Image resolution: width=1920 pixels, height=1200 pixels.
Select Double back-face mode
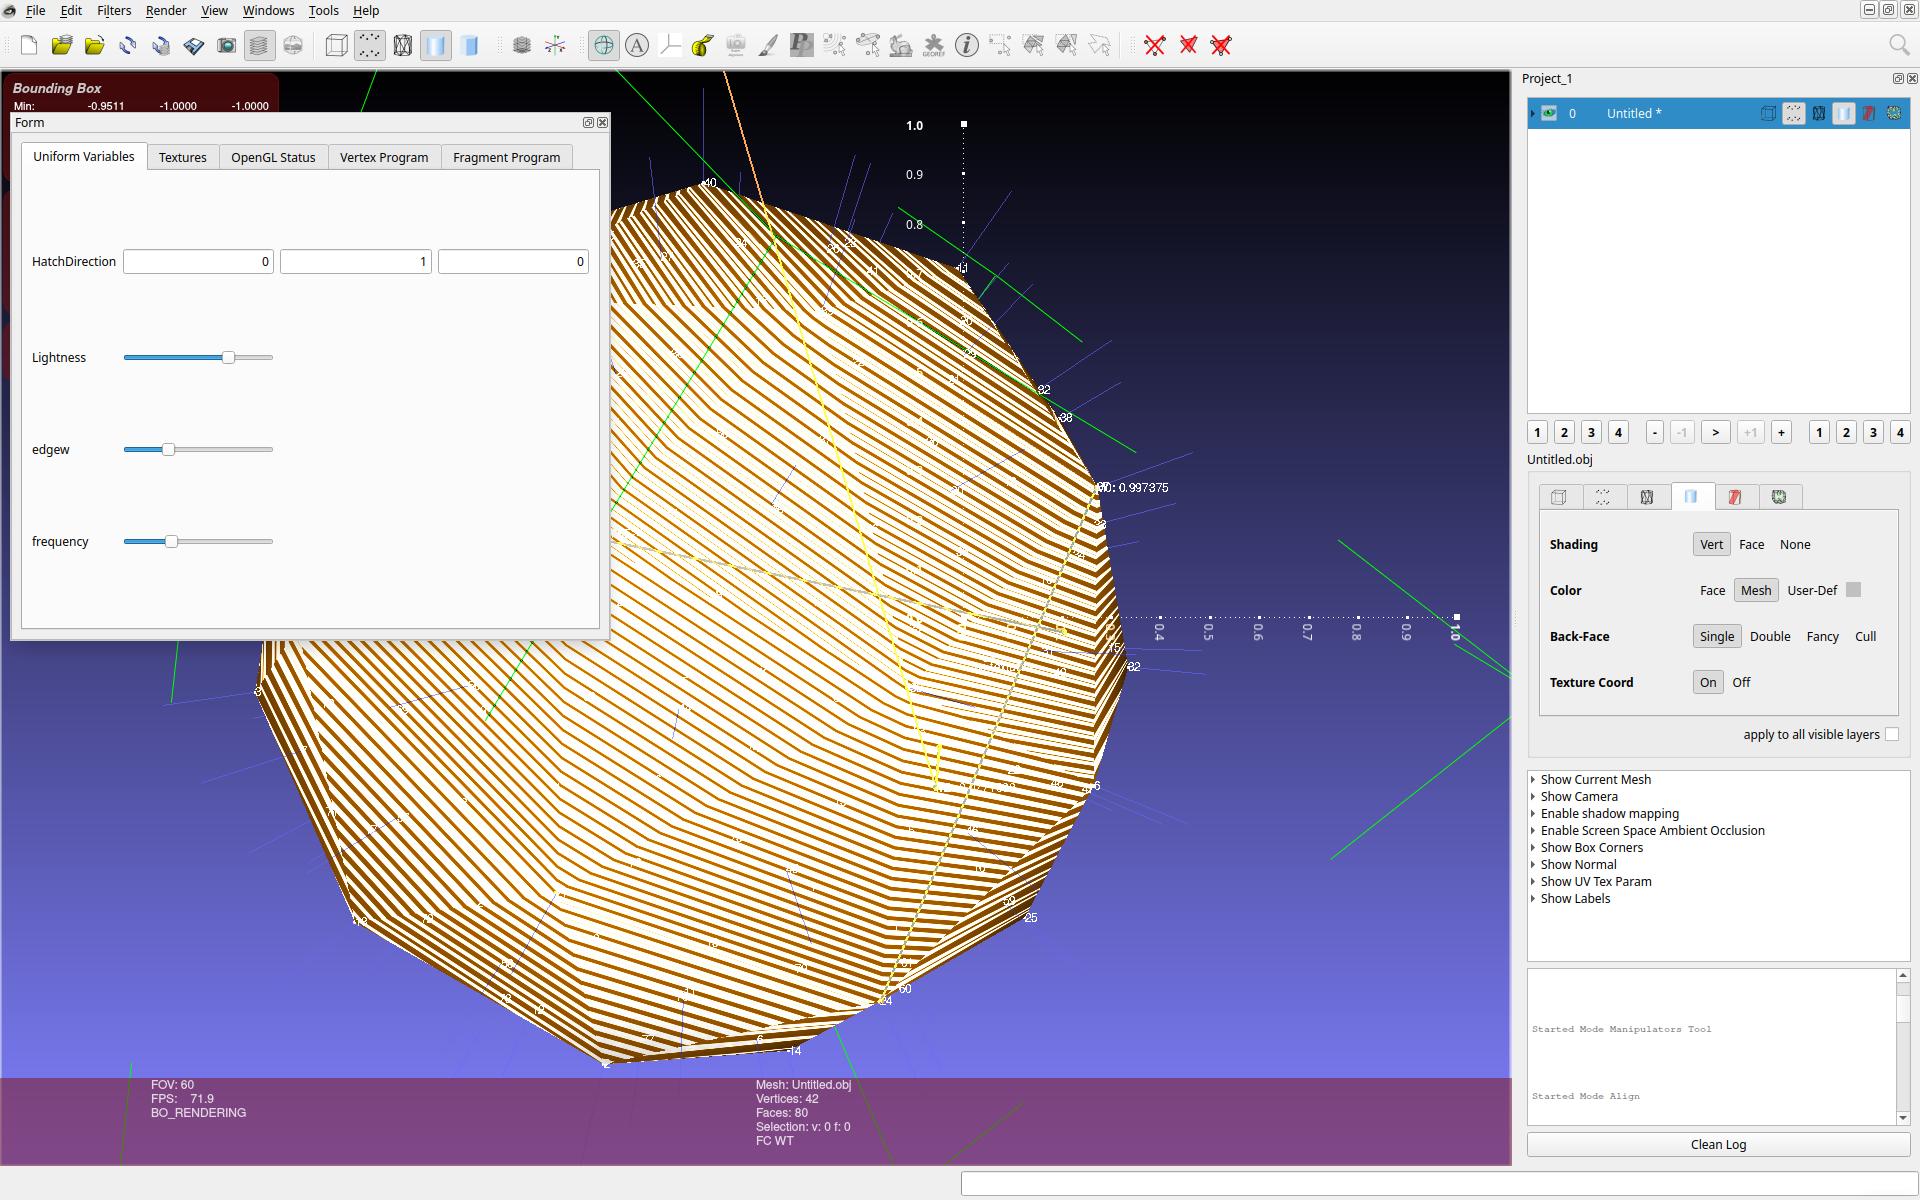[1769, 636]
